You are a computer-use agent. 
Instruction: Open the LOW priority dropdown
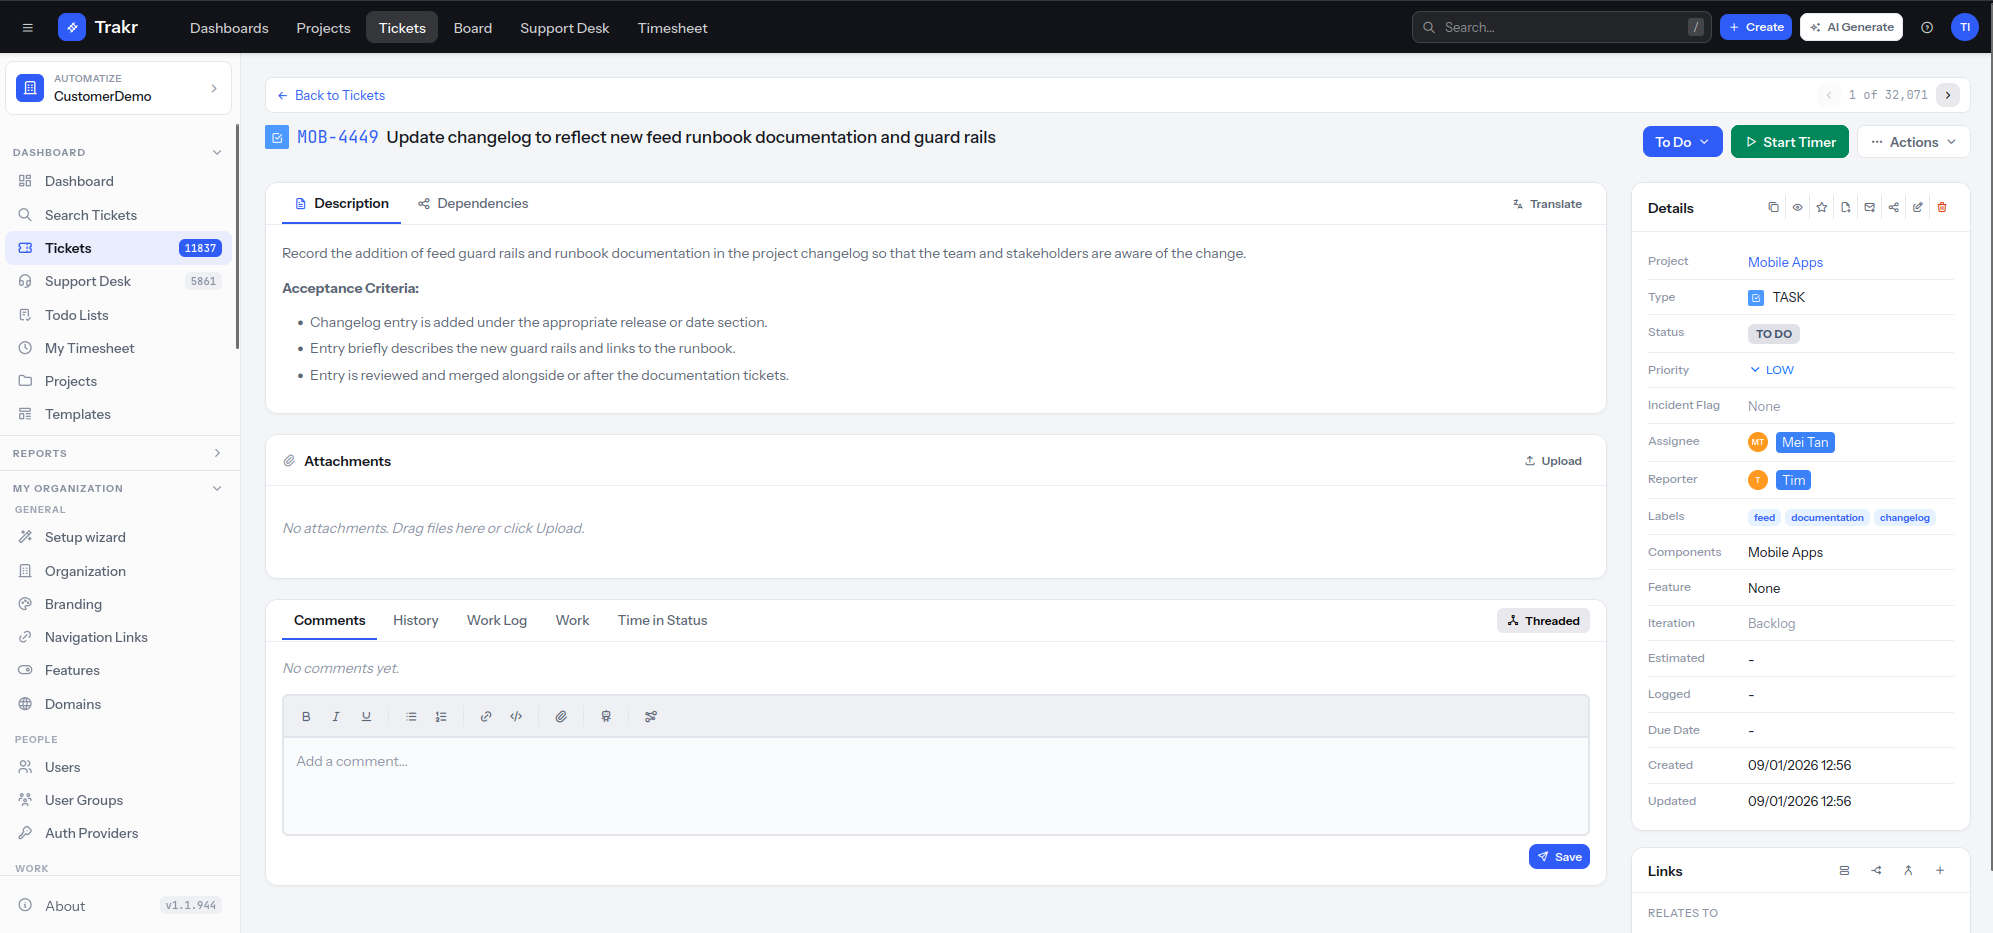(x=1771, y=370)
